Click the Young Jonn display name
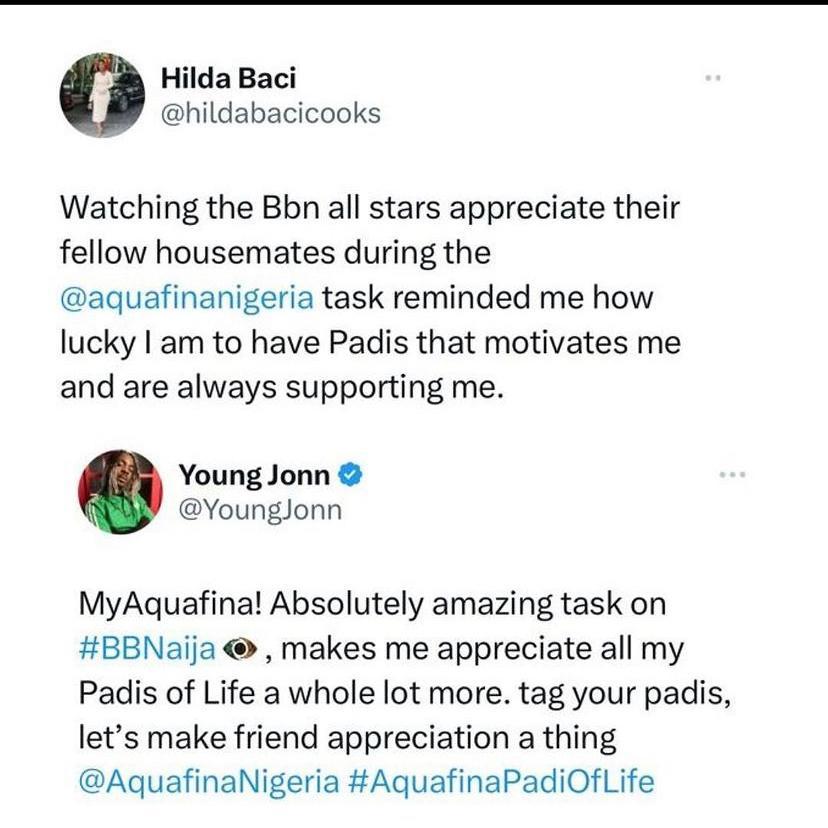The image size is (828, 828). click(254, 475)
